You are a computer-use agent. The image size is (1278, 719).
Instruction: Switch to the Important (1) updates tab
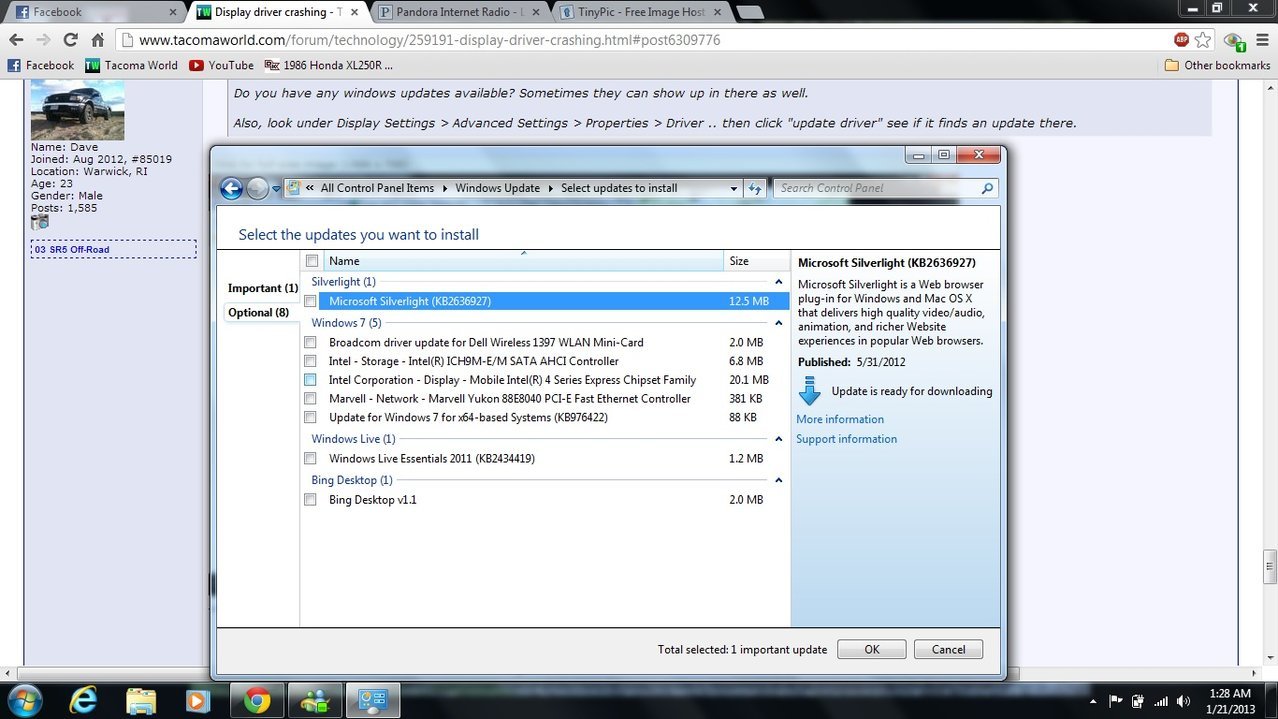[263, 288]
